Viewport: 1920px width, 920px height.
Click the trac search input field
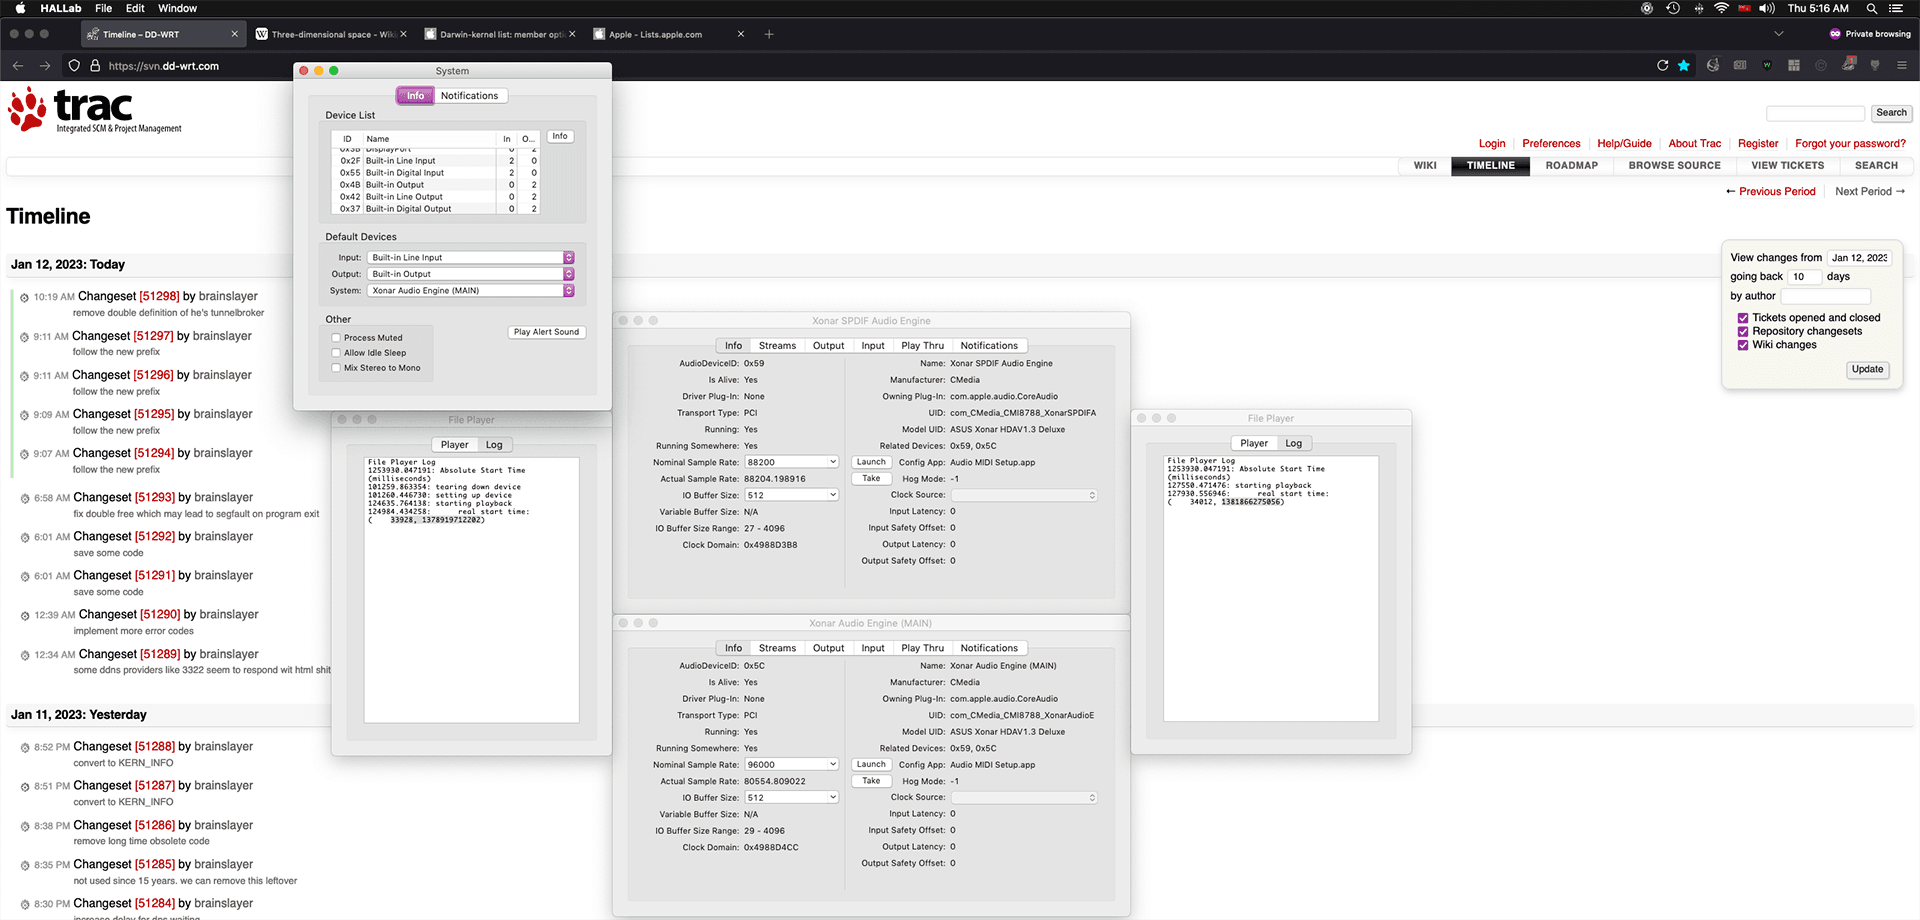click(1815, 113)
